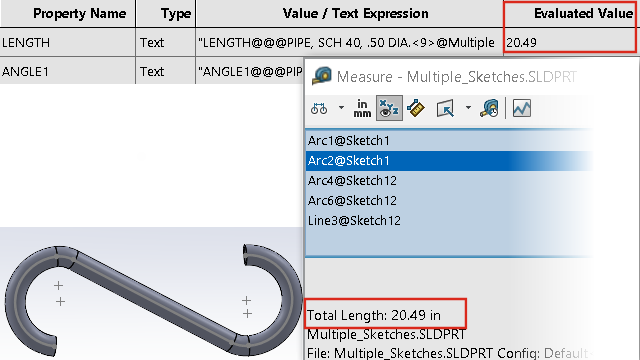Click the LENGTH value expression field
Image resolution: width=640 pixels, height=360 pixels.
349,42
